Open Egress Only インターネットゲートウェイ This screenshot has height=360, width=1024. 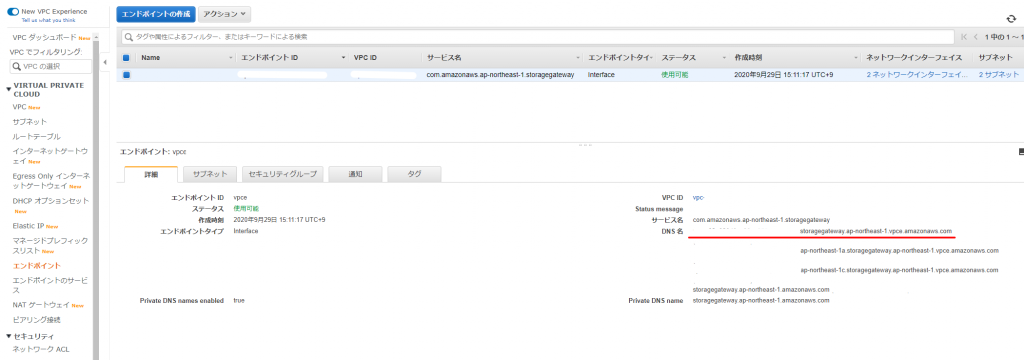tap(51, 181)
